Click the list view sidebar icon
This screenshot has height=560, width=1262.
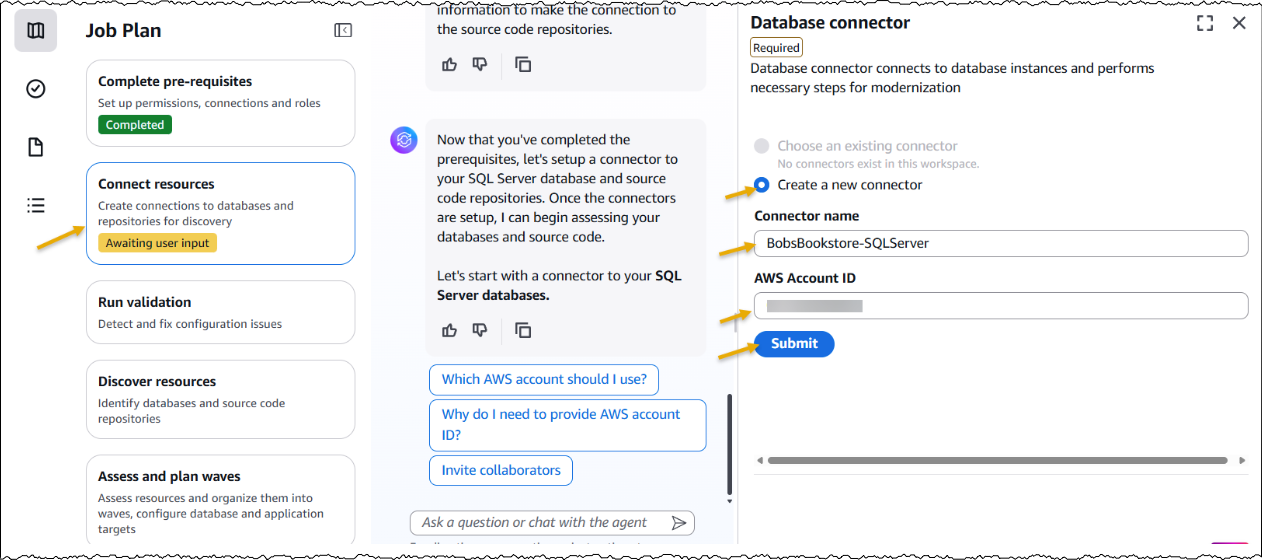pyautogui.click(x=36, y=206)
